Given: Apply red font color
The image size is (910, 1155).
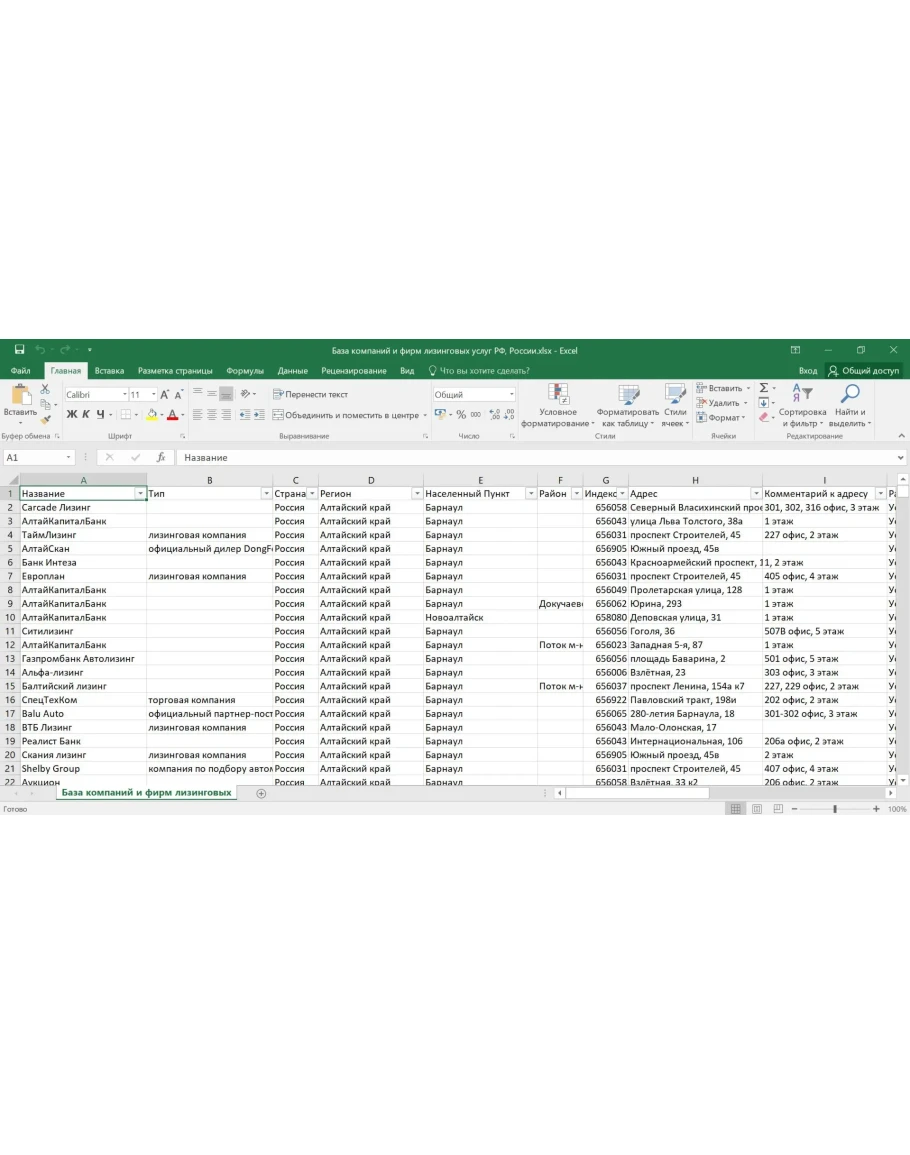Looking at the screenshot, I should point(172,415).
